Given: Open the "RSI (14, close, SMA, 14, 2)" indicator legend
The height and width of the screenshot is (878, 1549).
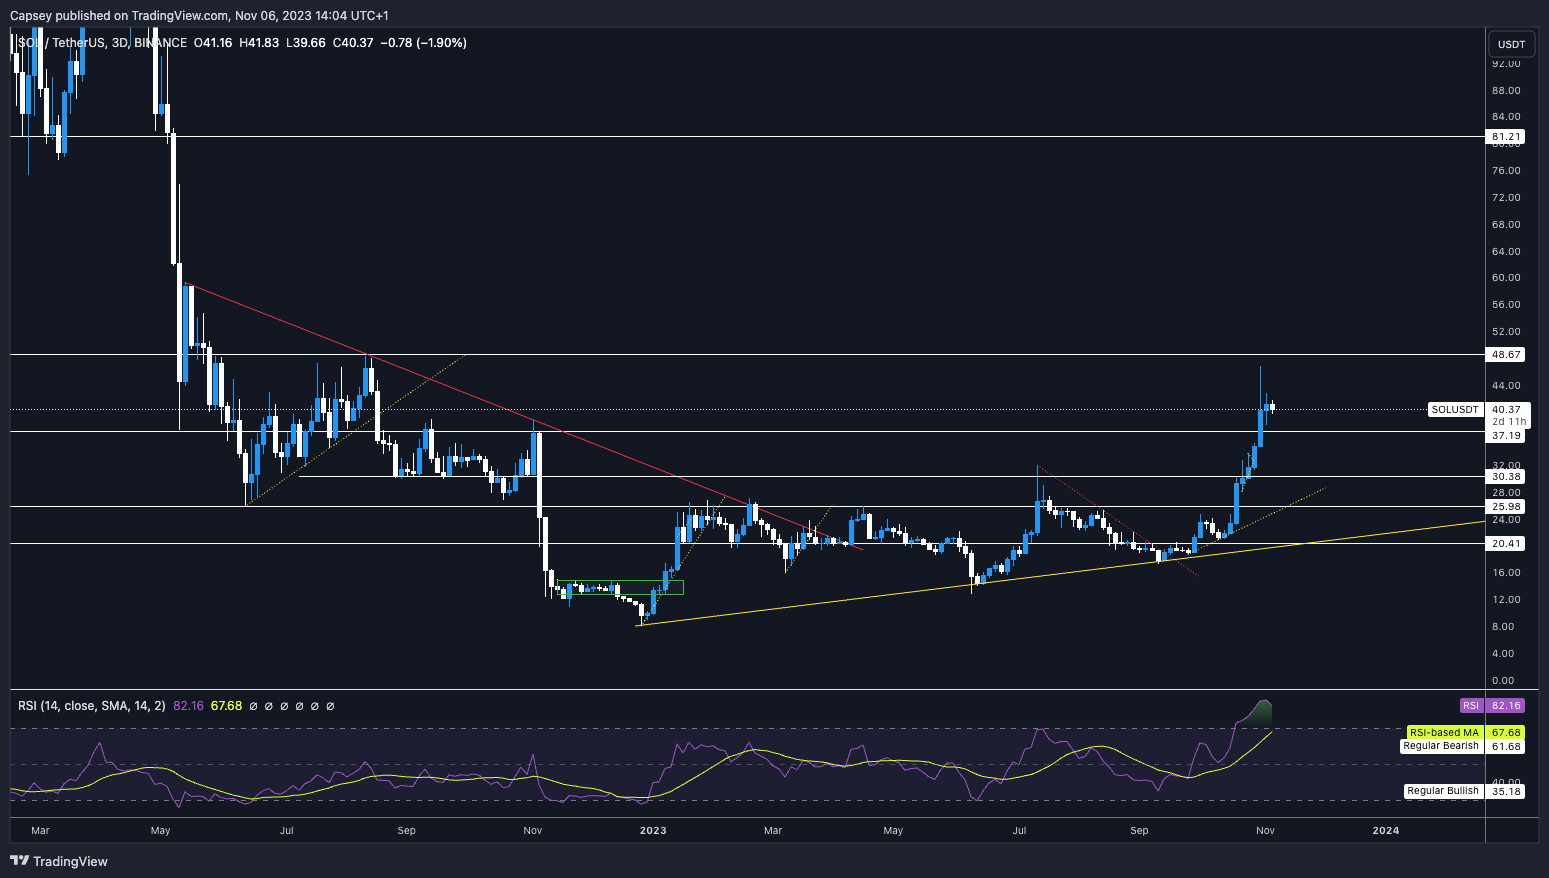Looking at the screenshot, I should click(x=92, y=706).
